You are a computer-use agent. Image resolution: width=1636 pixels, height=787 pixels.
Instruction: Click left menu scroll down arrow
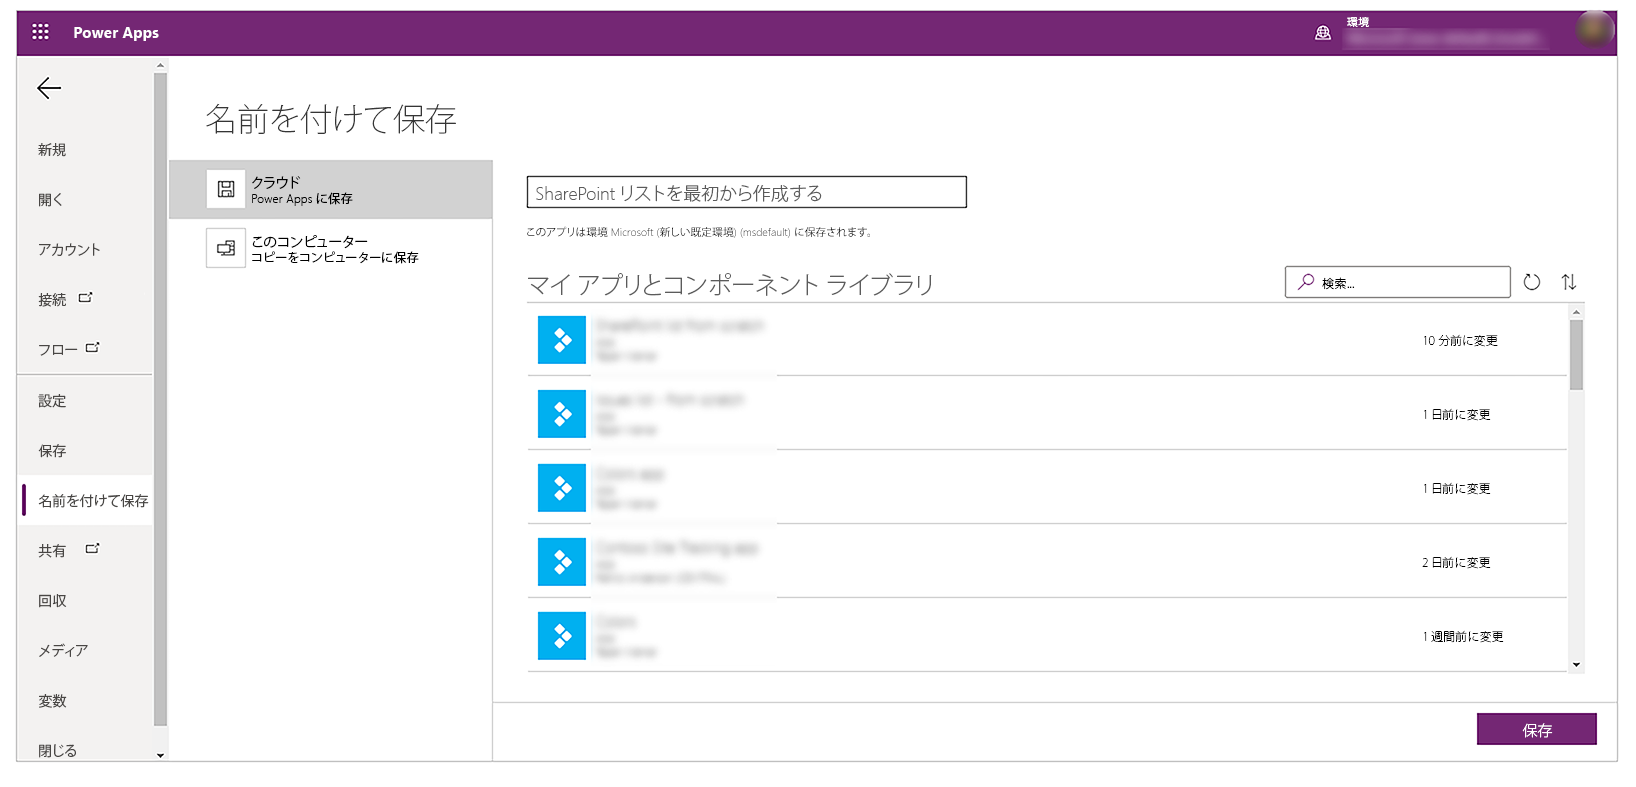click(x=160, y=755)
